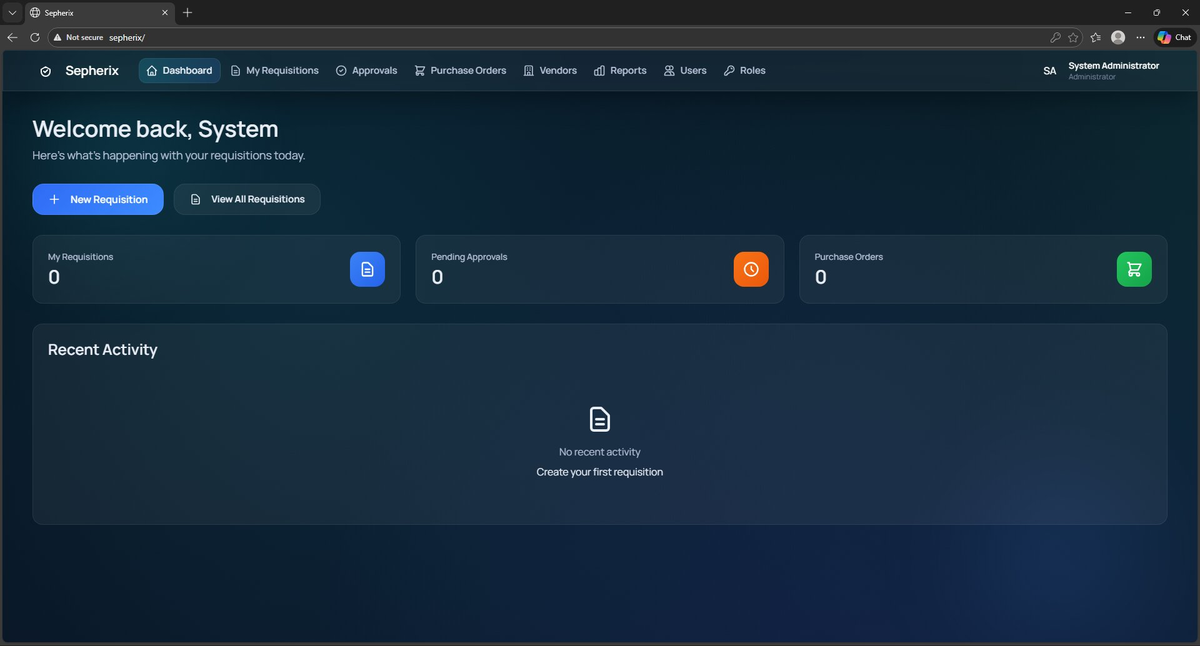Open the Approvals section

pos(366,70)
